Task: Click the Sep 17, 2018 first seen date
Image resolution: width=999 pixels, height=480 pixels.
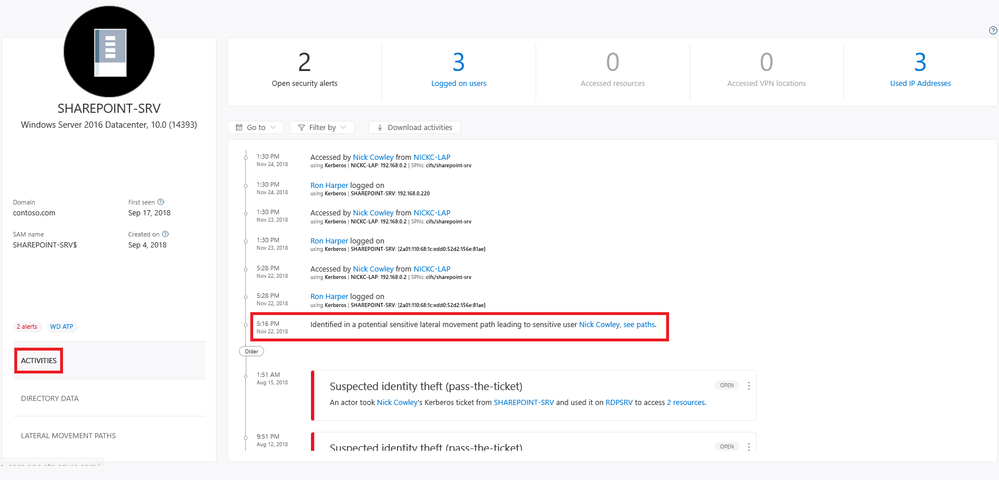Action: tap(149, 213)
